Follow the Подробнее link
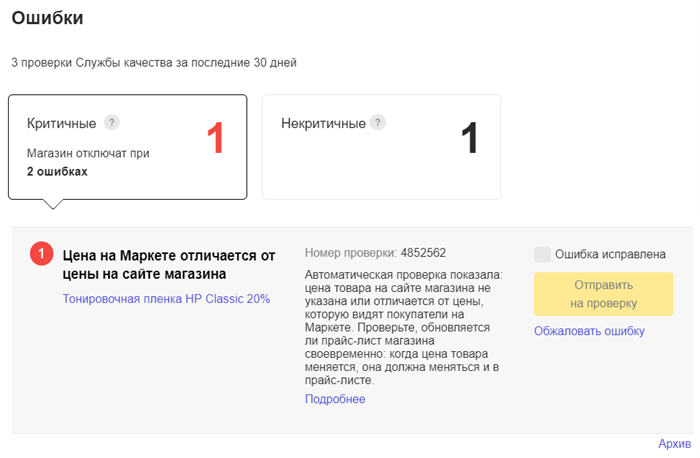700x458 pixels. (335, 399)
